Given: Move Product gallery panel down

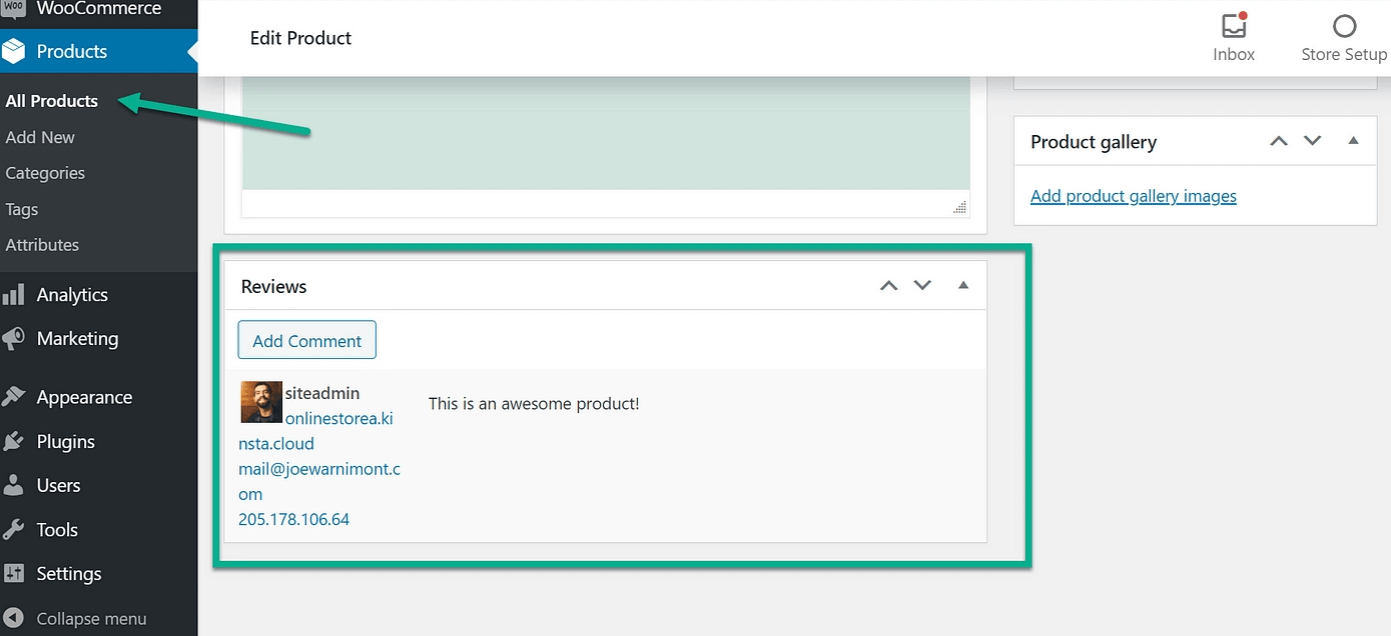Looking at the screenshot, I should [1312, 141].
